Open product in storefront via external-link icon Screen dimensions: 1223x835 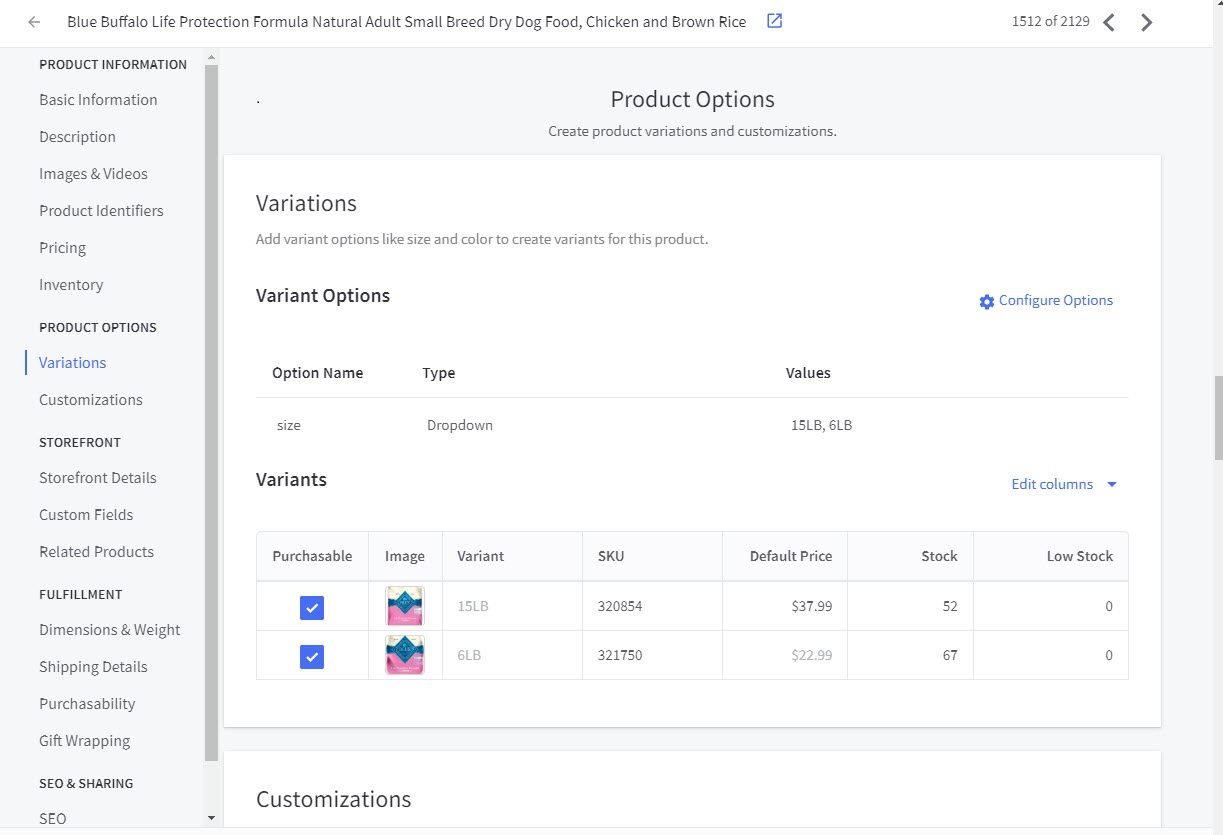[x=774, y=21]
